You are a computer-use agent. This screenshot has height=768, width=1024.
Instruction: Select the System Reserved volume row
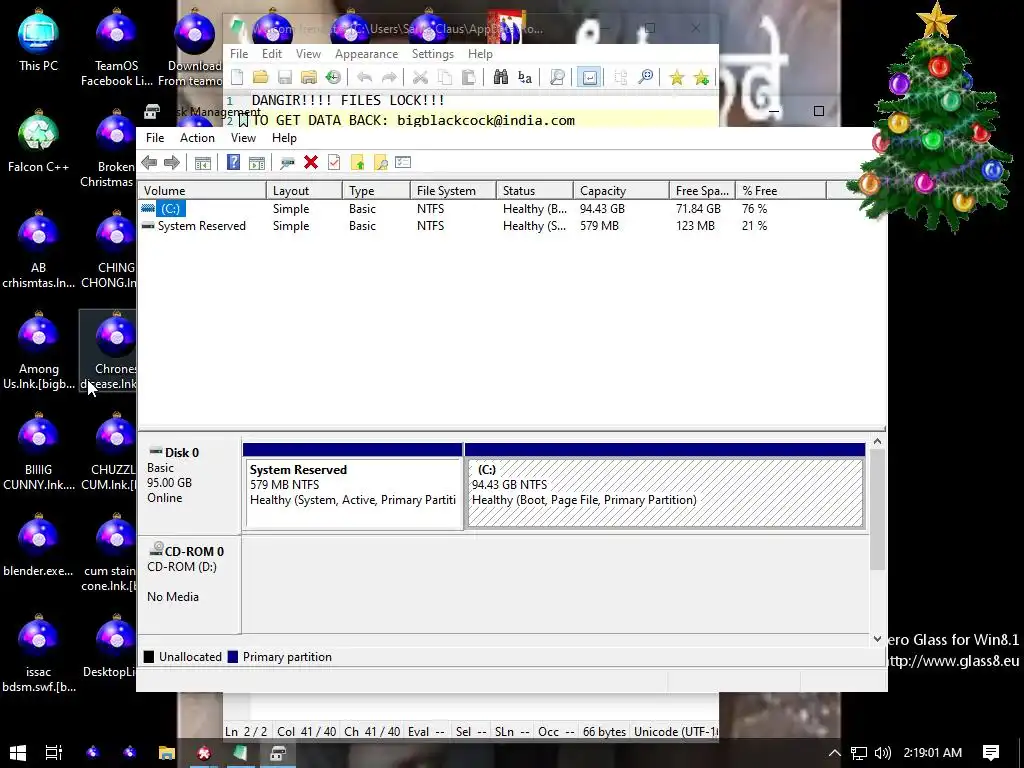click(482, 226)
